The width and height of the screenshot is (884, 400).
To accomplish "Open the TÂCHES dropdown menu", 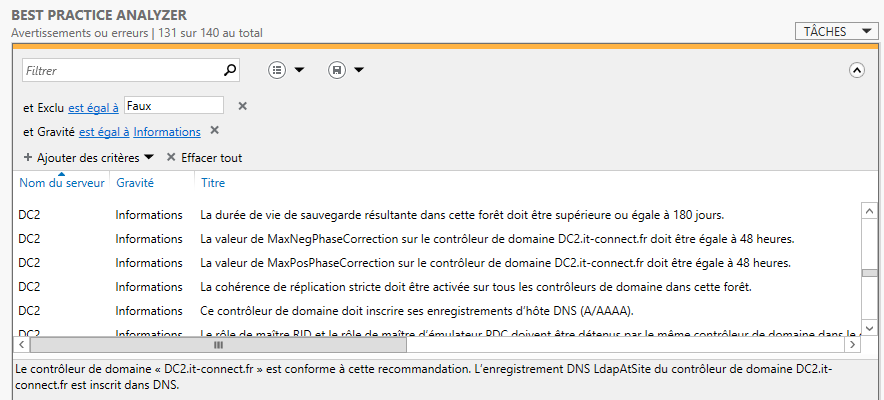I will (x=838, y=32).
